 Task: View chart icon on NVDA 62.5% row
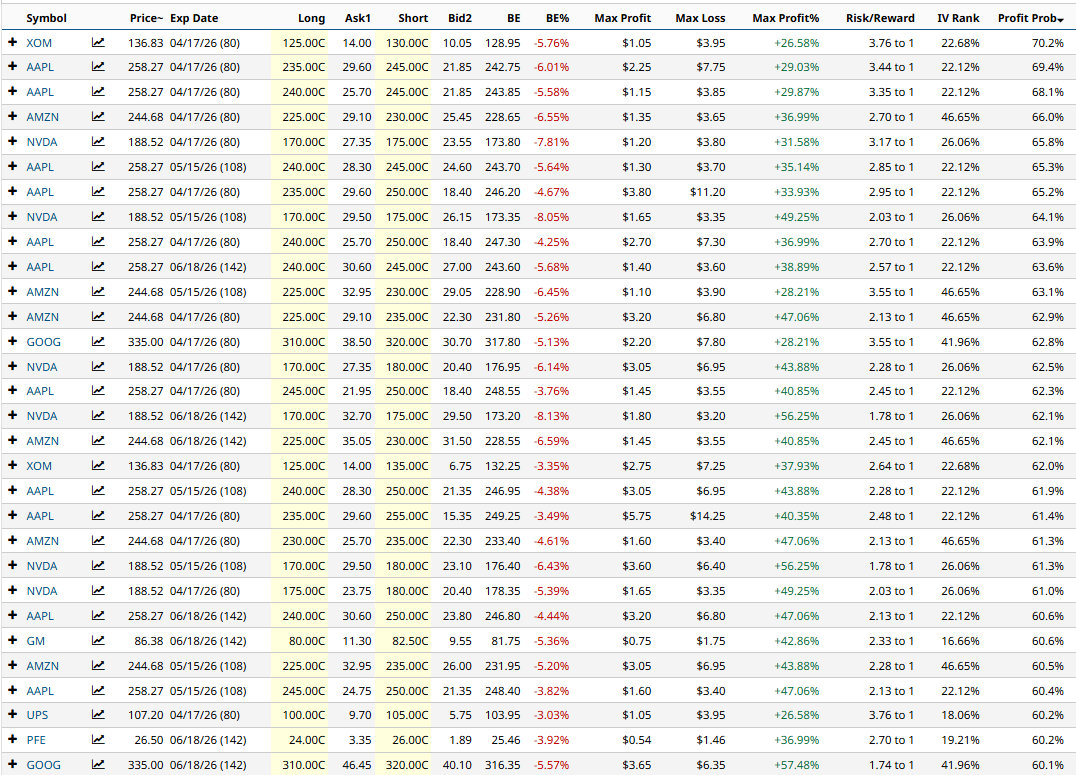point(98,367)
